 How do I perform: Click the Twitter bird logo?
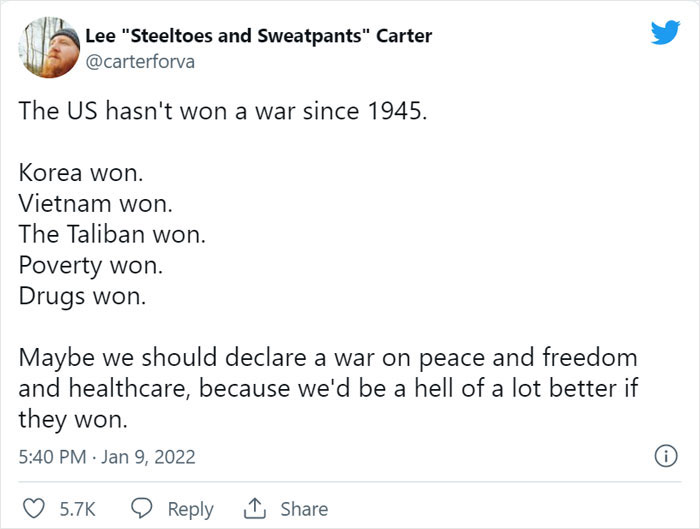[665, 33]
